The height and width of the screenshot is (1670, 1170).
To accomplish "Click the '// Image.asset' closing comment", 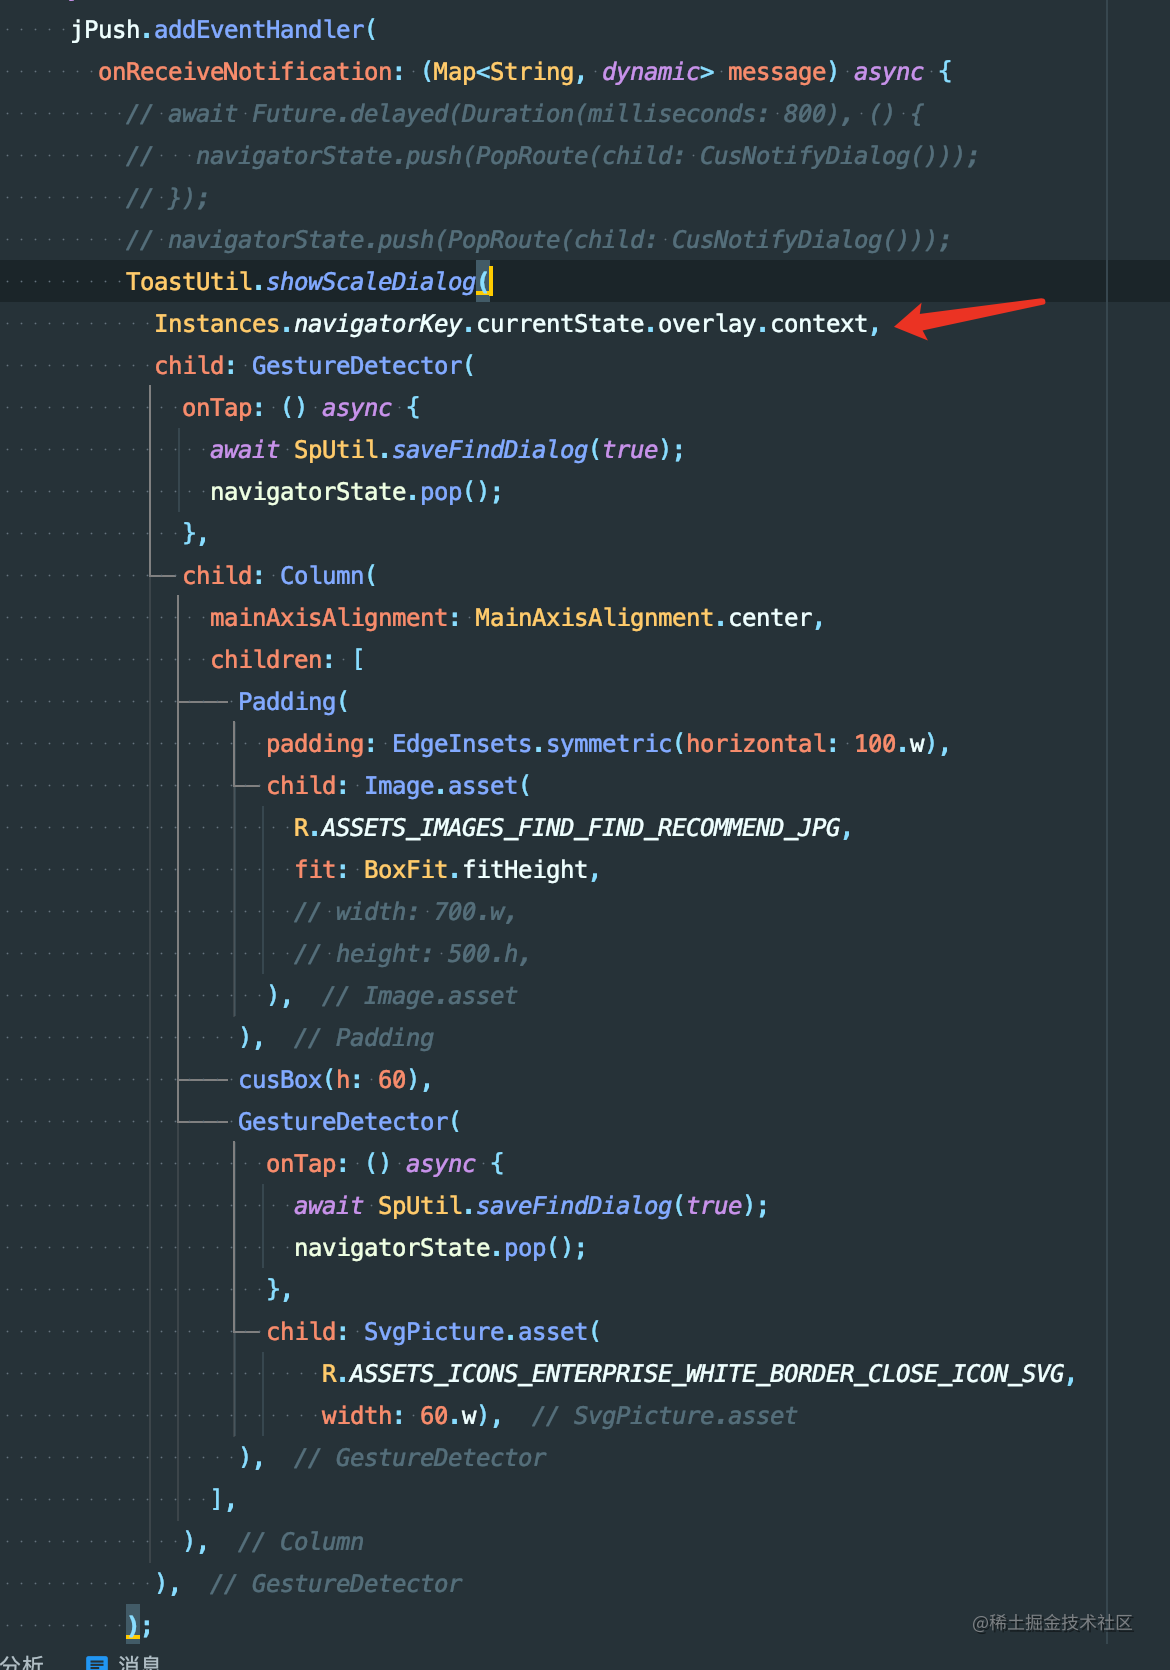I will [x=420, y=996].
